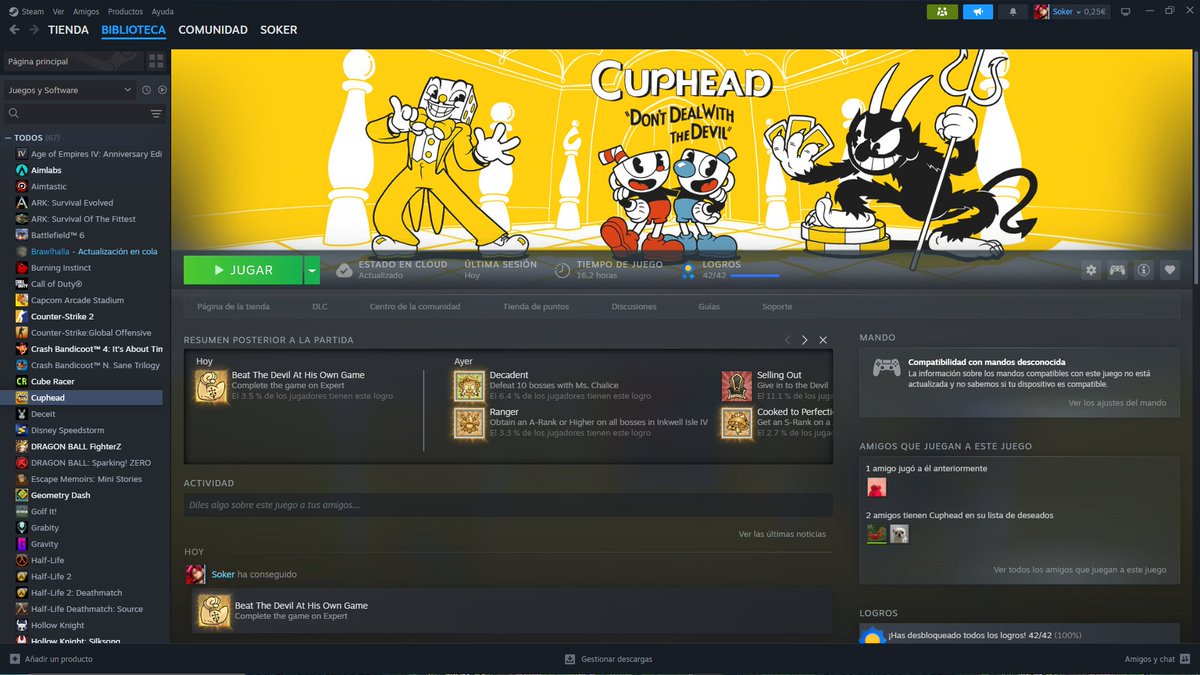Open the green friends group button
The image size is (1200, 675).
942,11
